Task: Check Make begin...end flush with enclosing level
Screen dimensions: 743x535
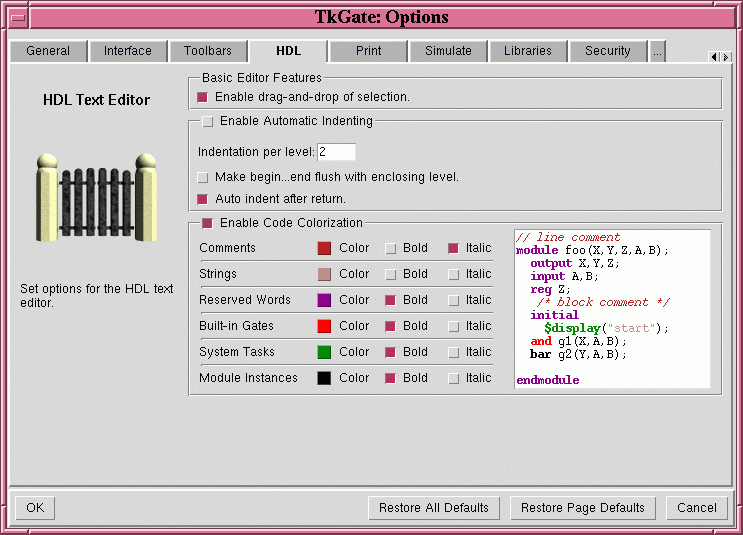Action: pyautogui.click(x=203, y=177)
